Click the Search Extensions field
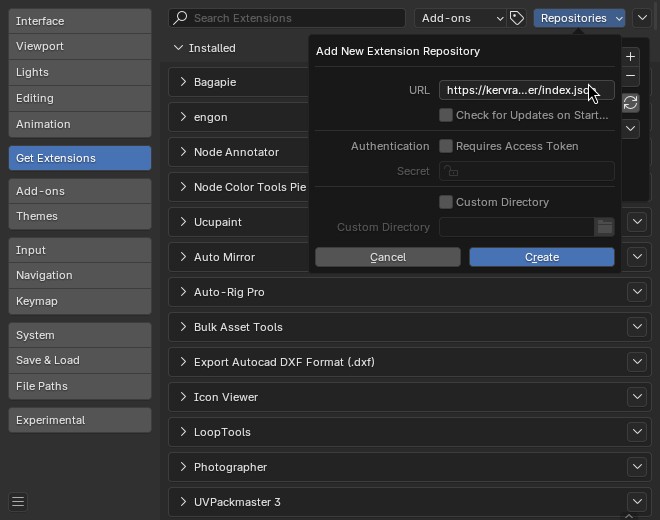 tap(287, 18)
